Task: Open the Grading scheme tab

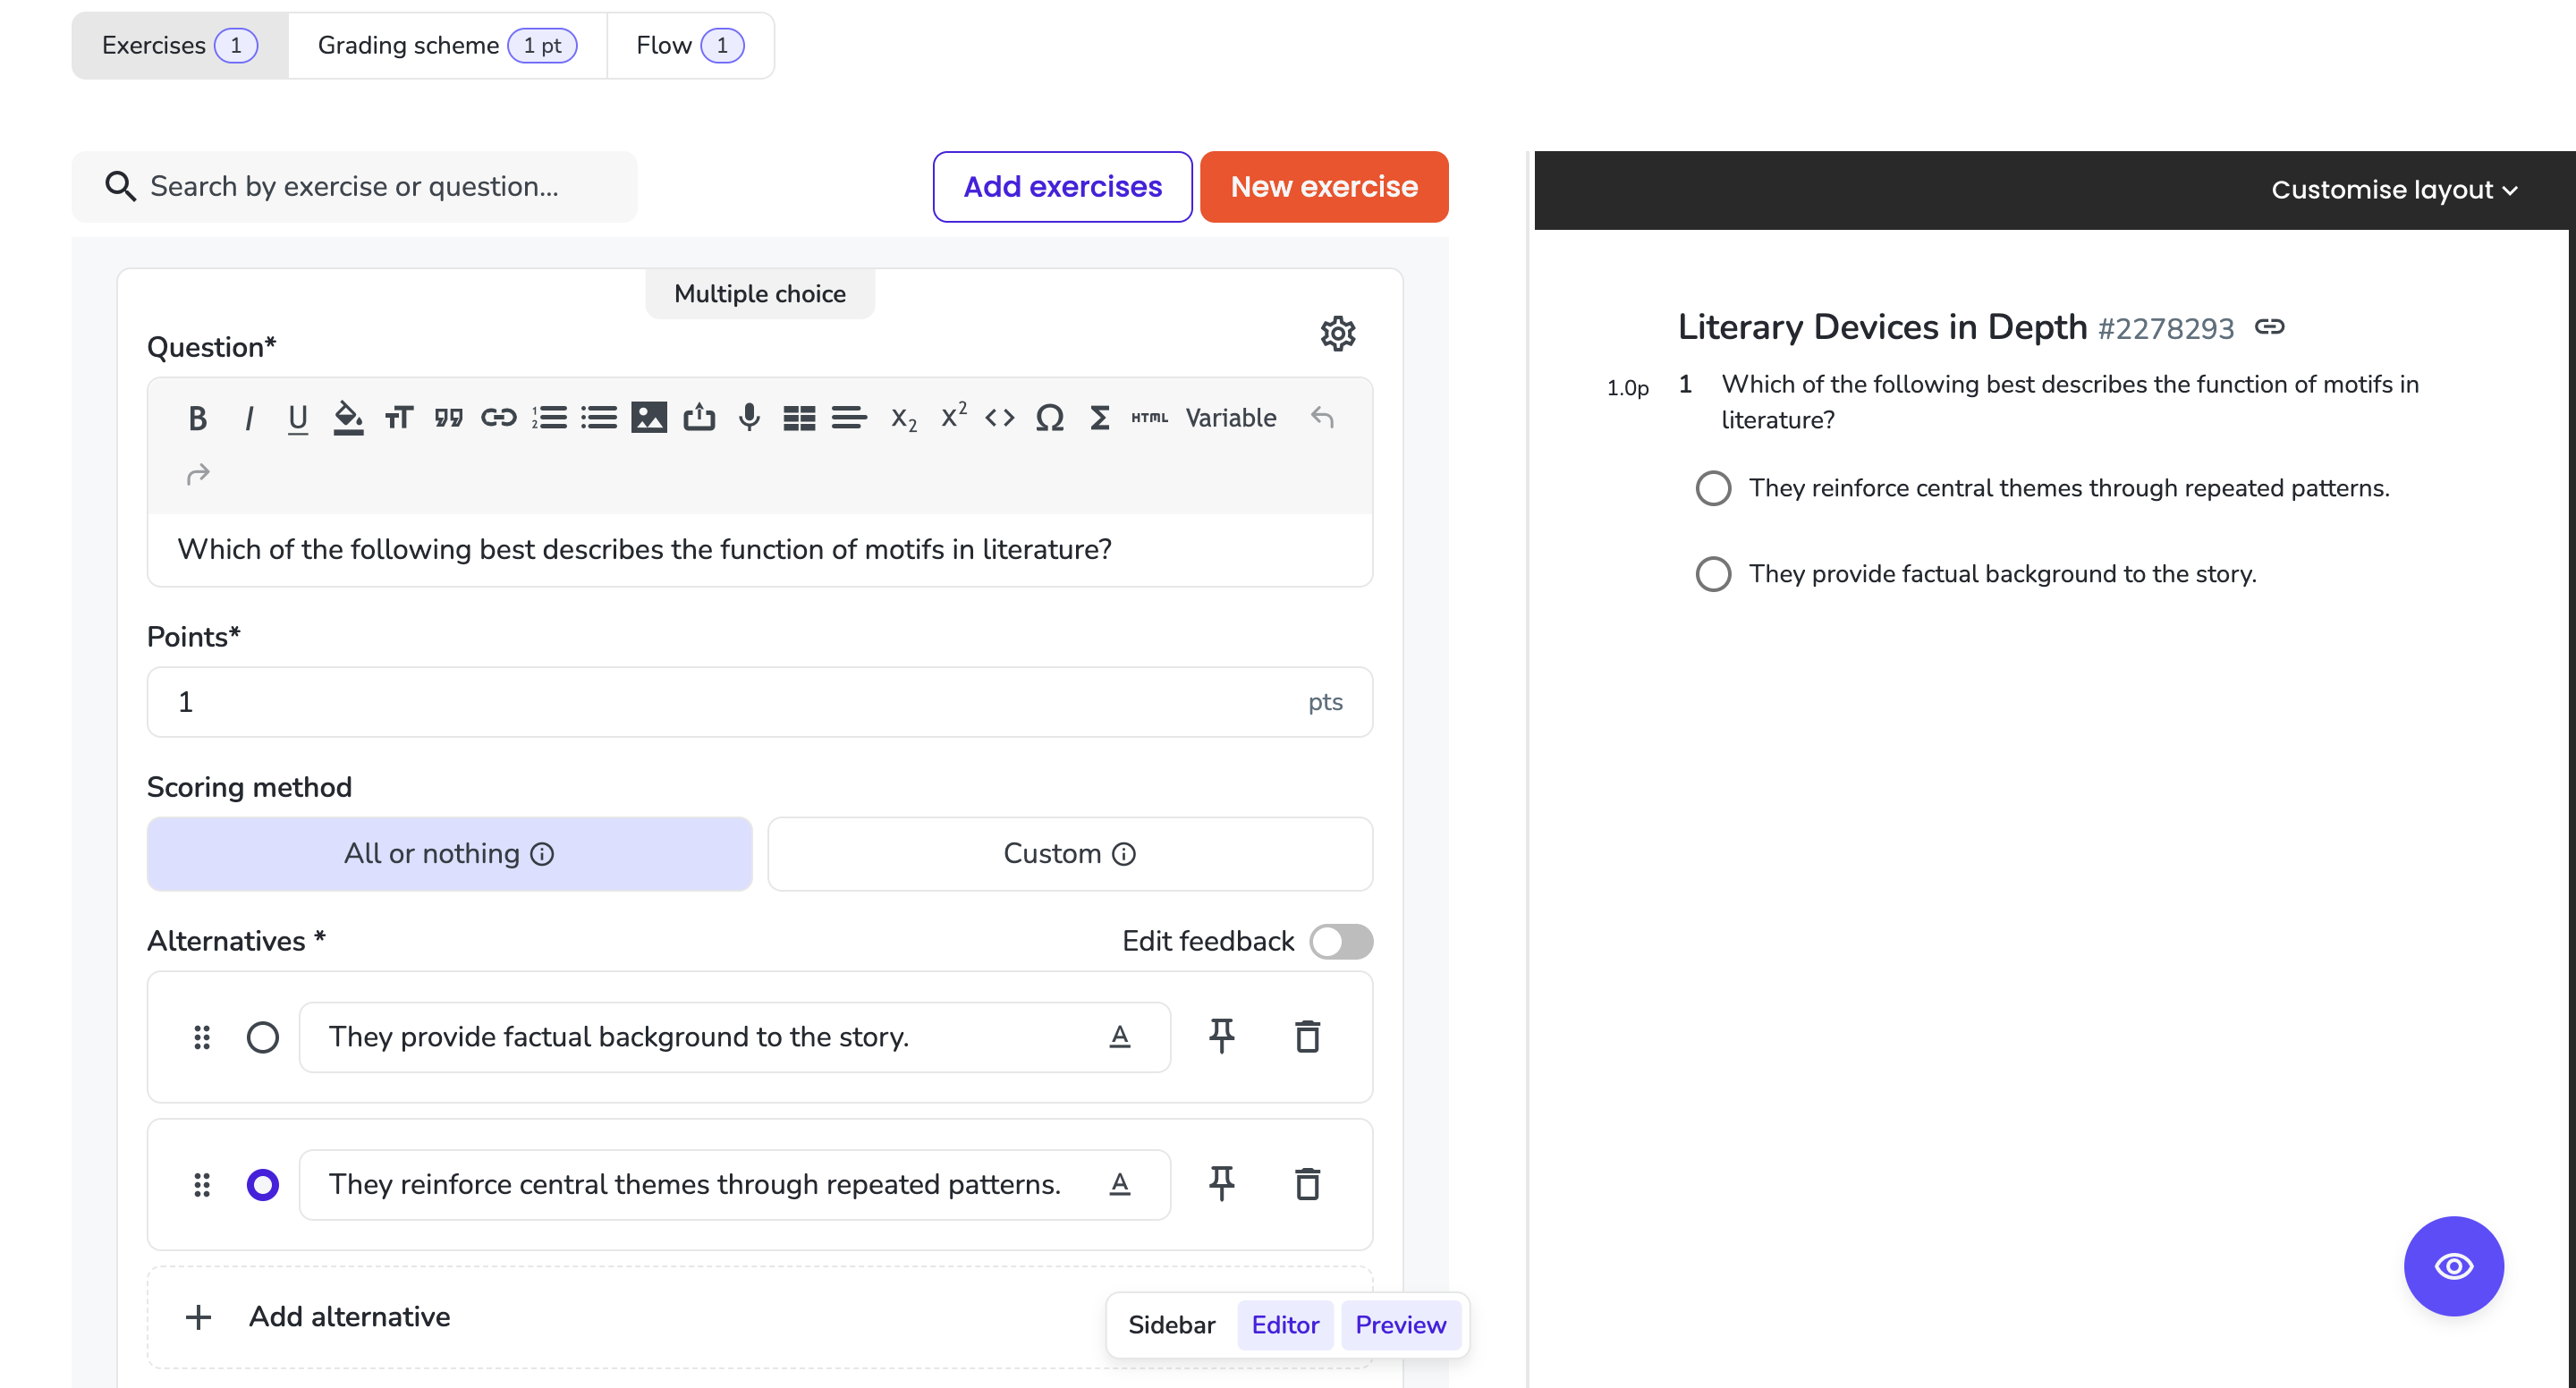Action: point(447,45)
